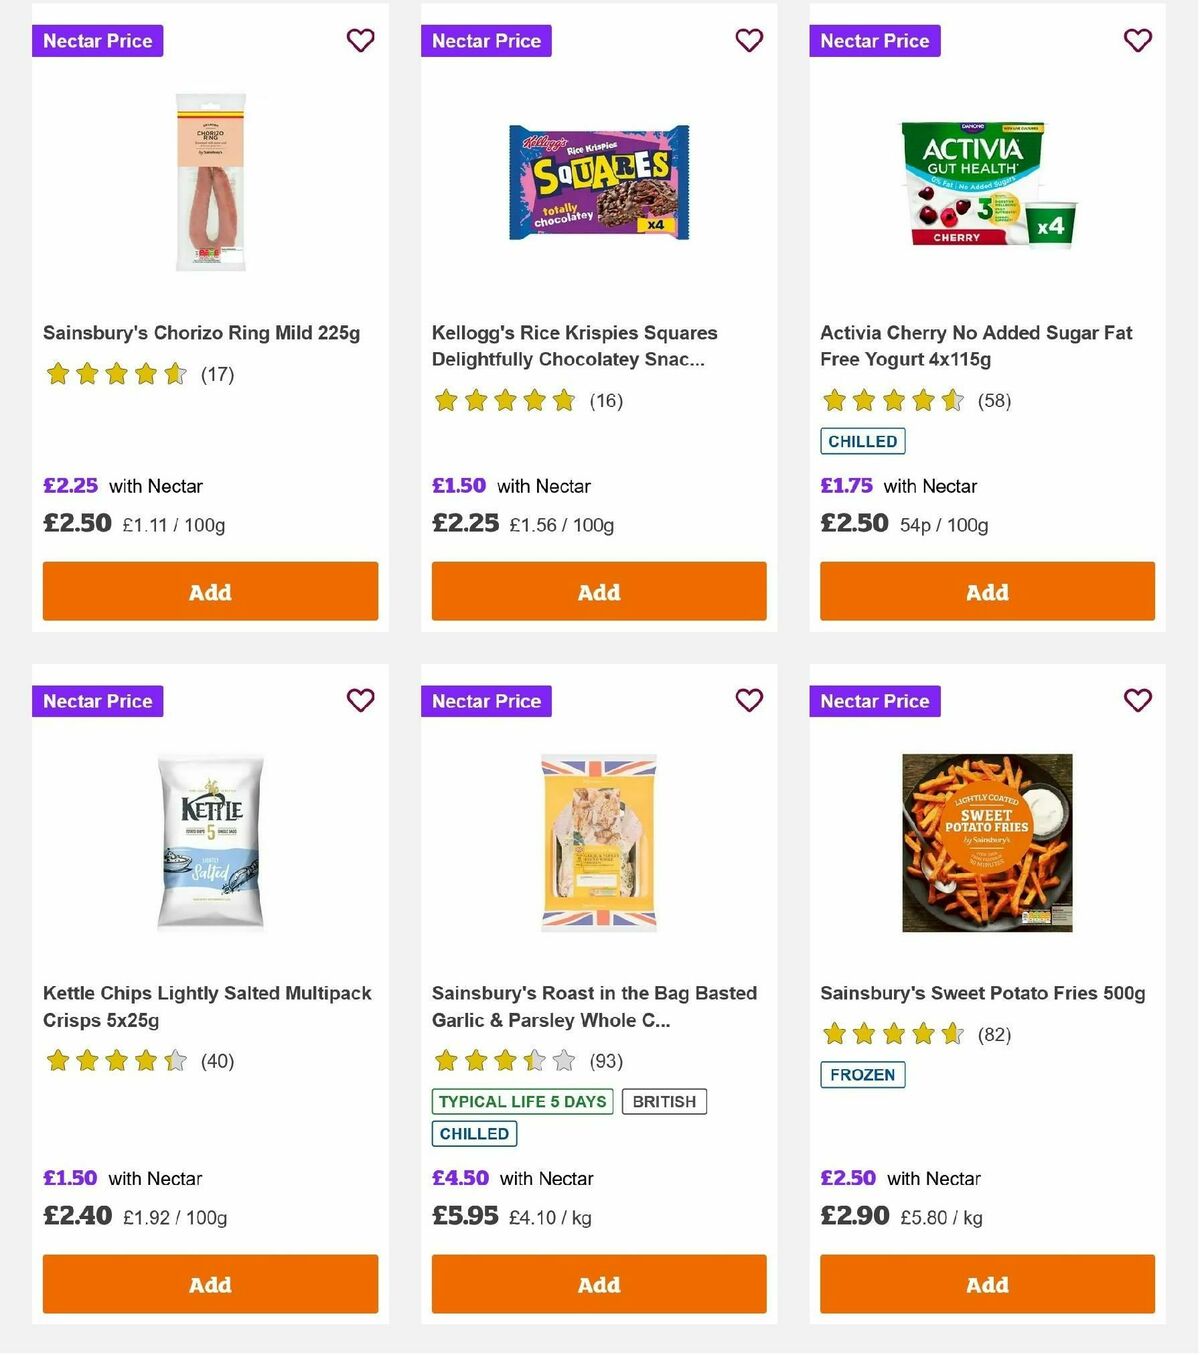Open the Sainsbury's Chorizo Ring product page
The width and height of the screenshot is (1200, 1355).
[202, 333]
